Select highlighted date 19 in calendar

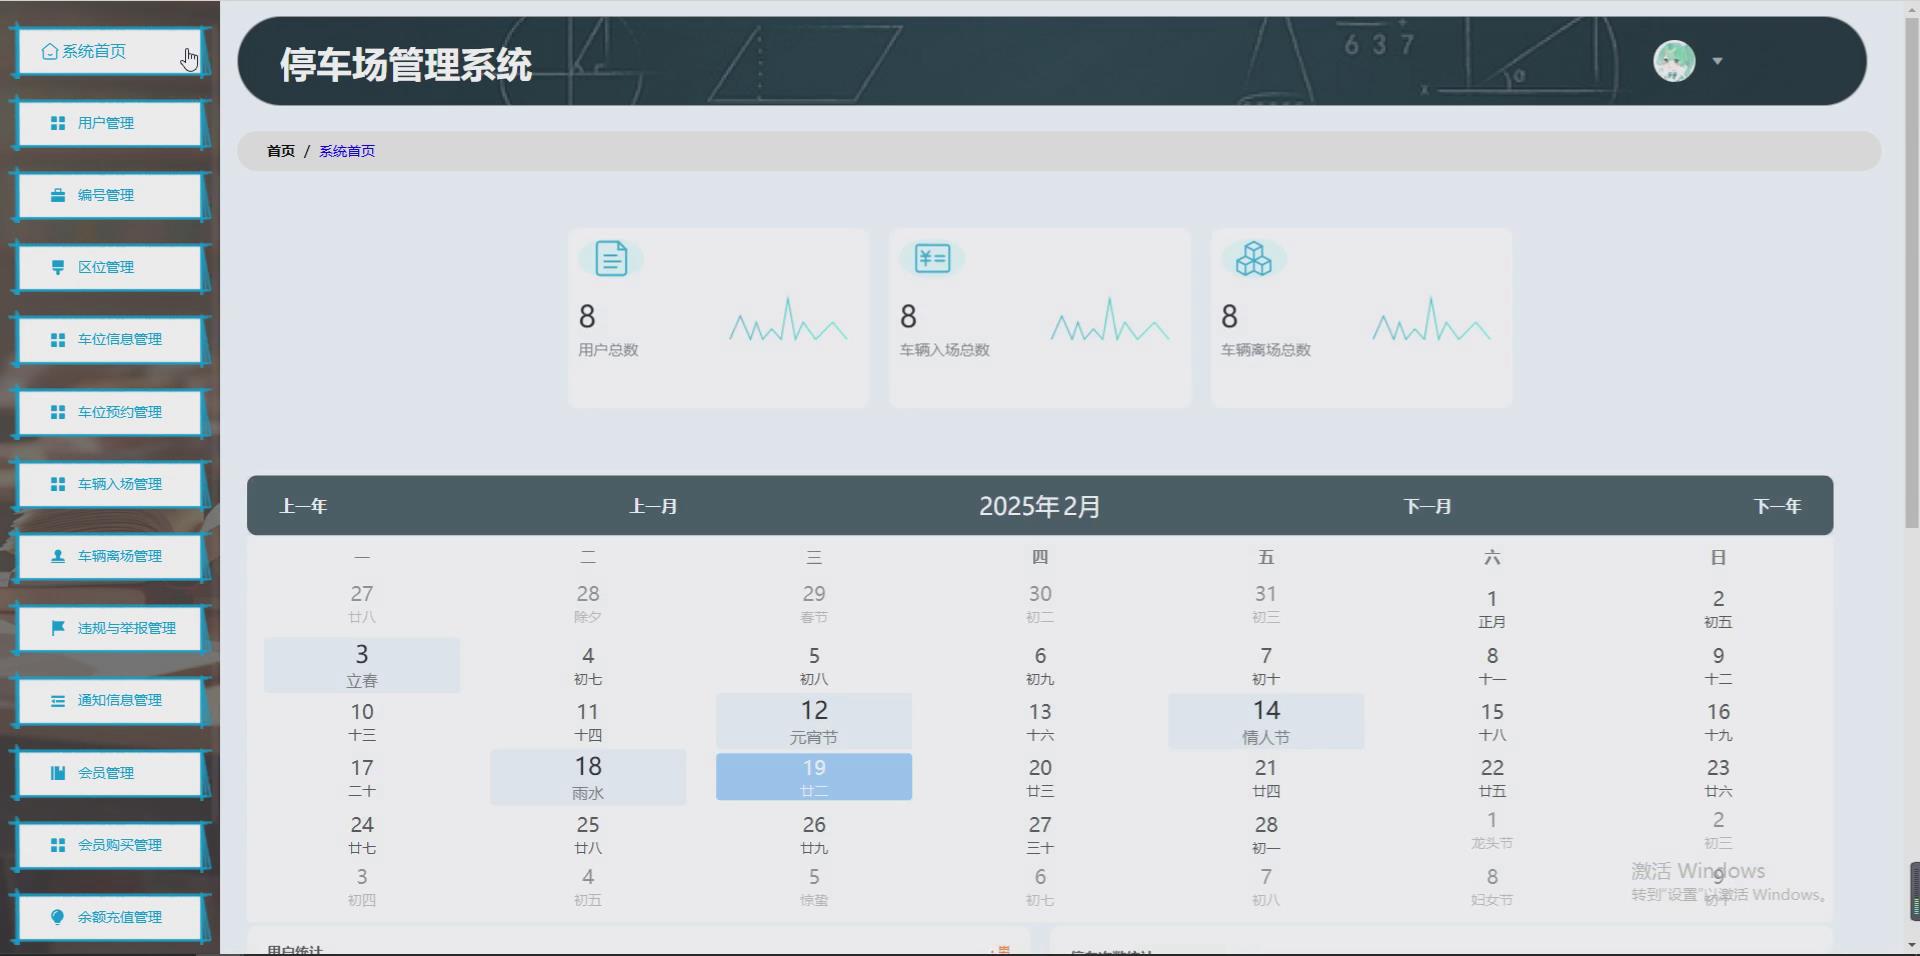814,777
